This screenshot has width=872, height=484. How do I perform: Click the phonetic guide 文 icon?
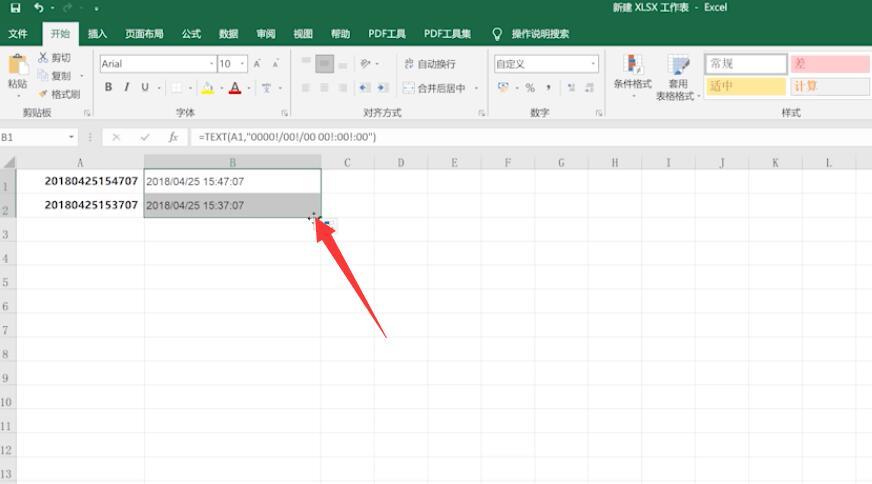pyautogui.click(x=266, y=88)
